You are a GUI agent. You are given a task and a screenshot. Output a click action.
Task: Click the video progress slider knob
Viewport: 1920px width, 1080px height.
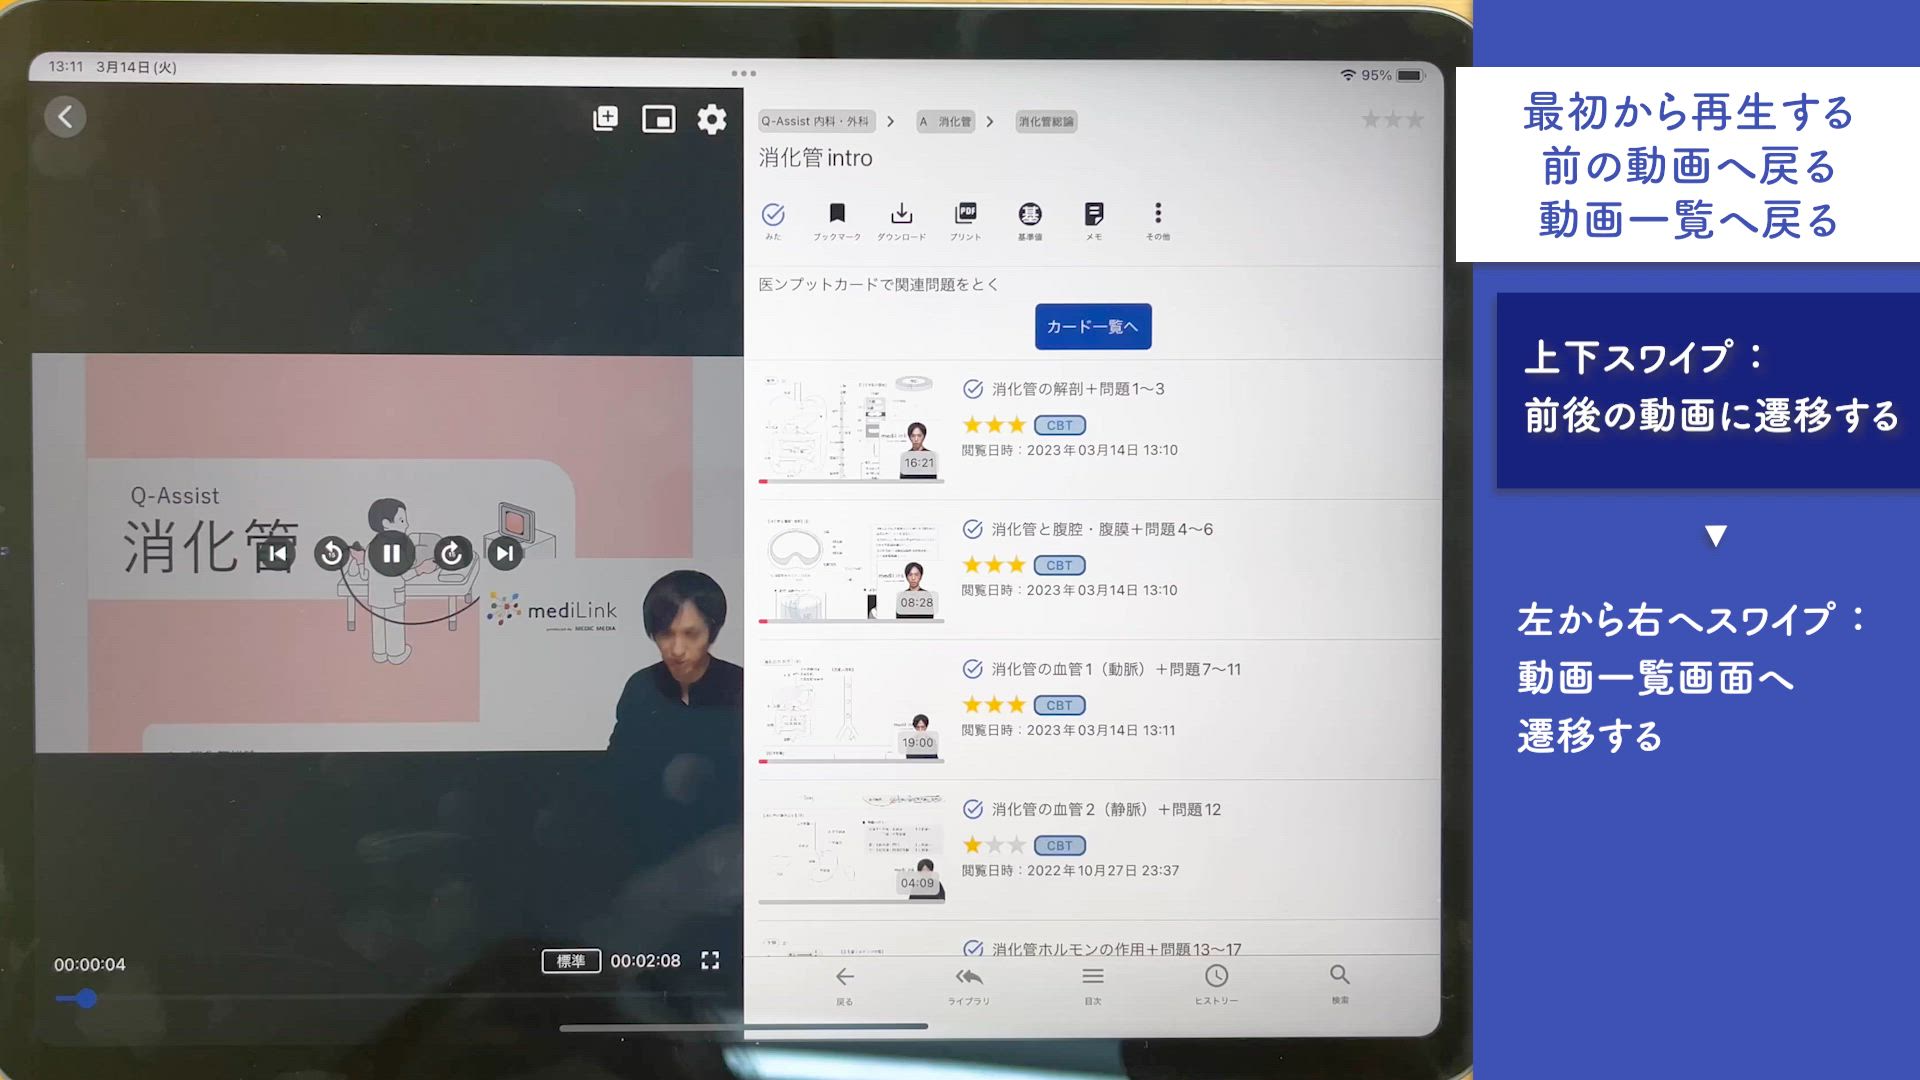click(87, 998)
